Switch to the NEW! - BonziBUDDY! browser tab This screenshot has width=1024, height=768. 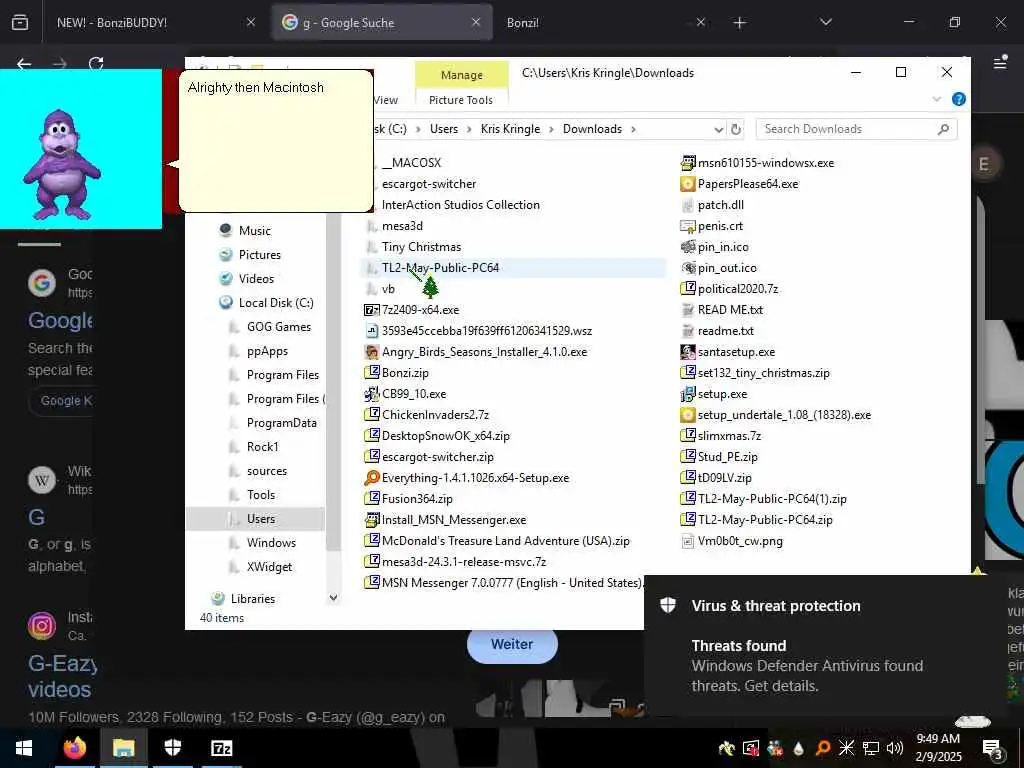(x=112, y=22)
